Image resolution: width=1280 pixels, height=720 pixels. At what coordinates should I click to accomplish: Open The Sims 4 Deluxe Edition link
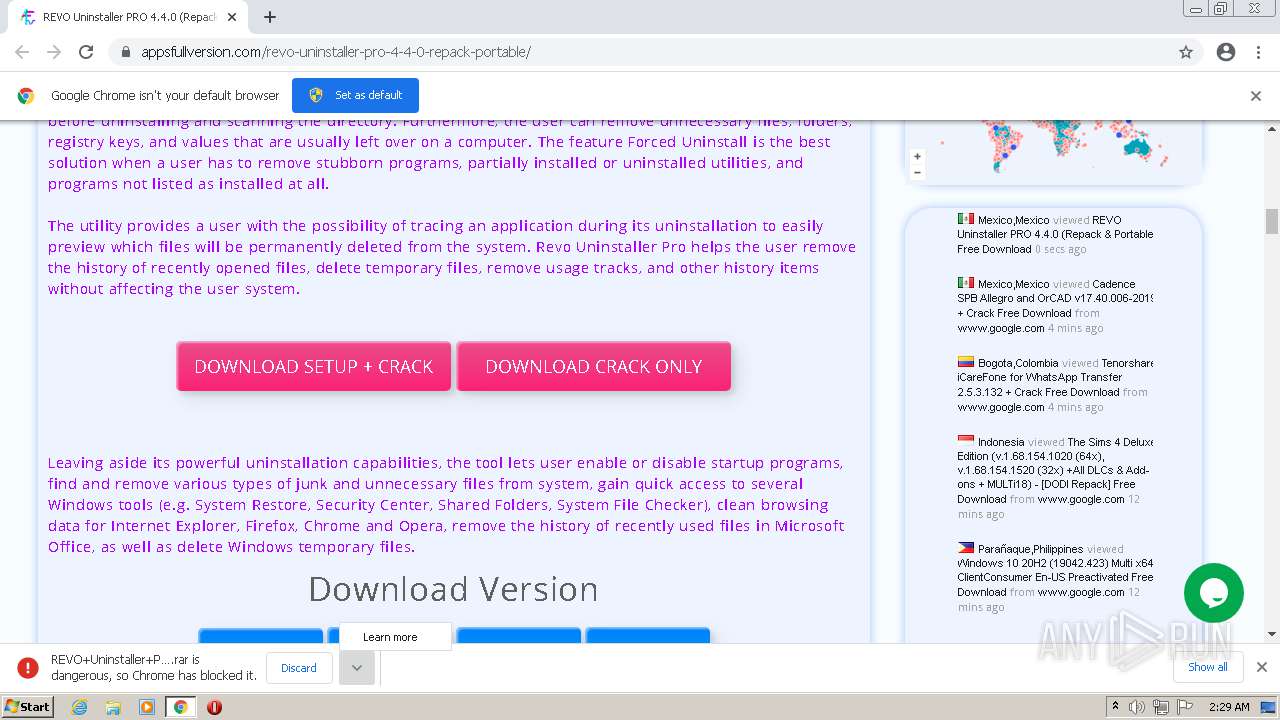click(1055, 470)
